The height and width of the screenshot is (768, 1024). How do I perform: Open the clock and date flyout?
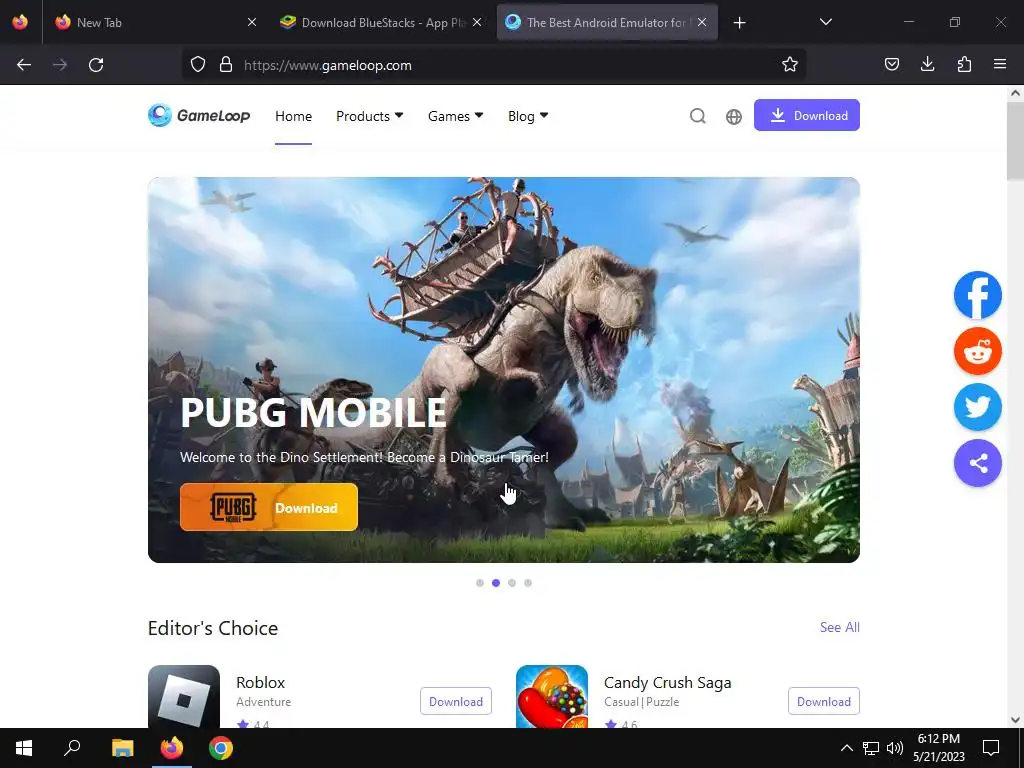pyautogui.click(x=938, y=748)
